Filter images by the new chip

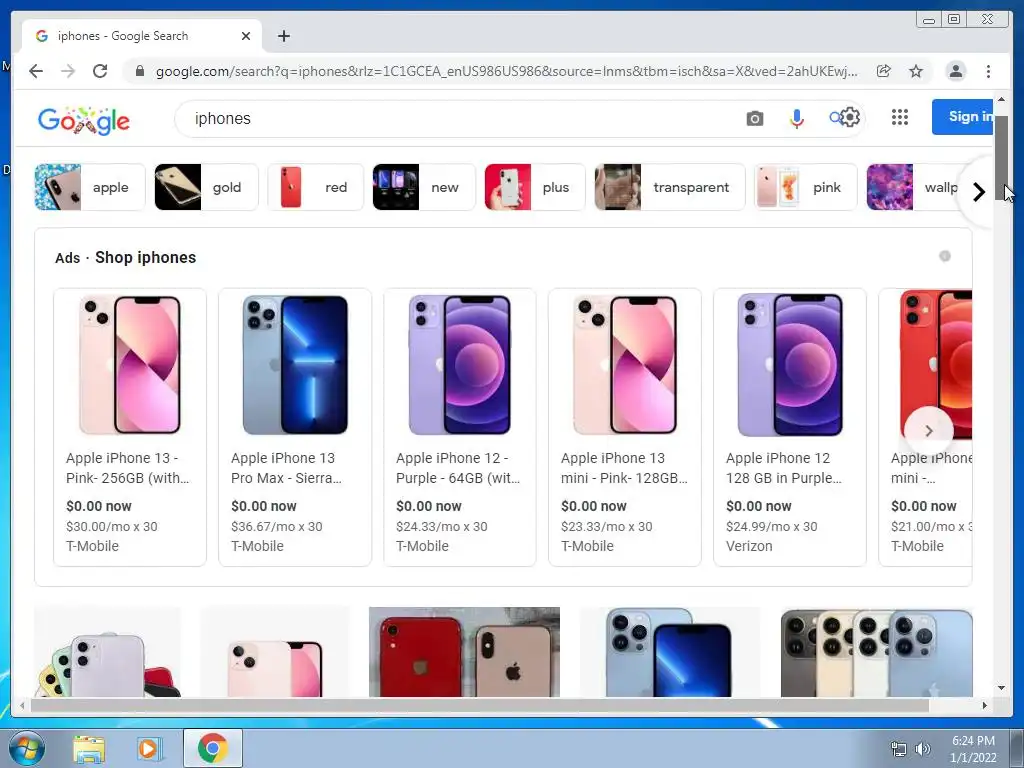coord(424,187)
